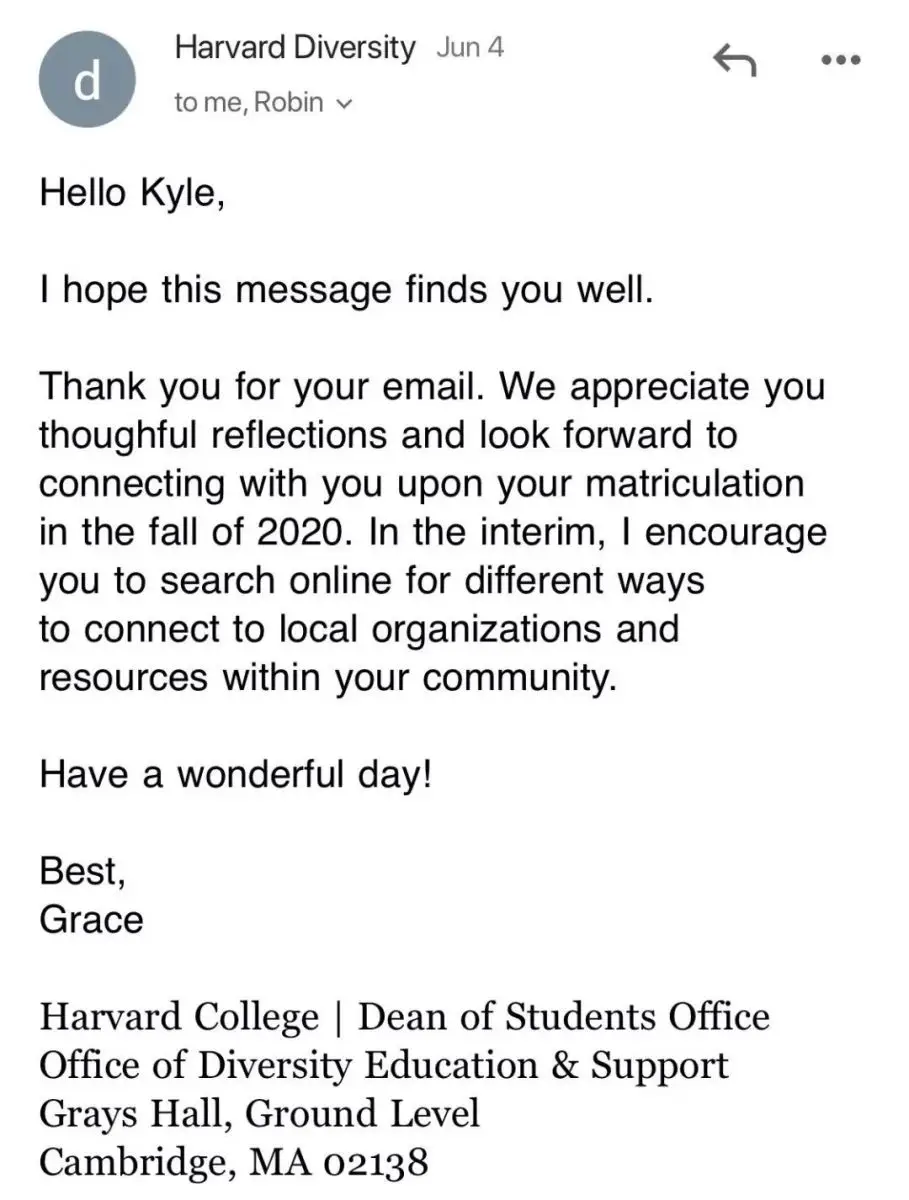
Task: Click the "Have a wonderful day!" line
Action: coord(235,775)
